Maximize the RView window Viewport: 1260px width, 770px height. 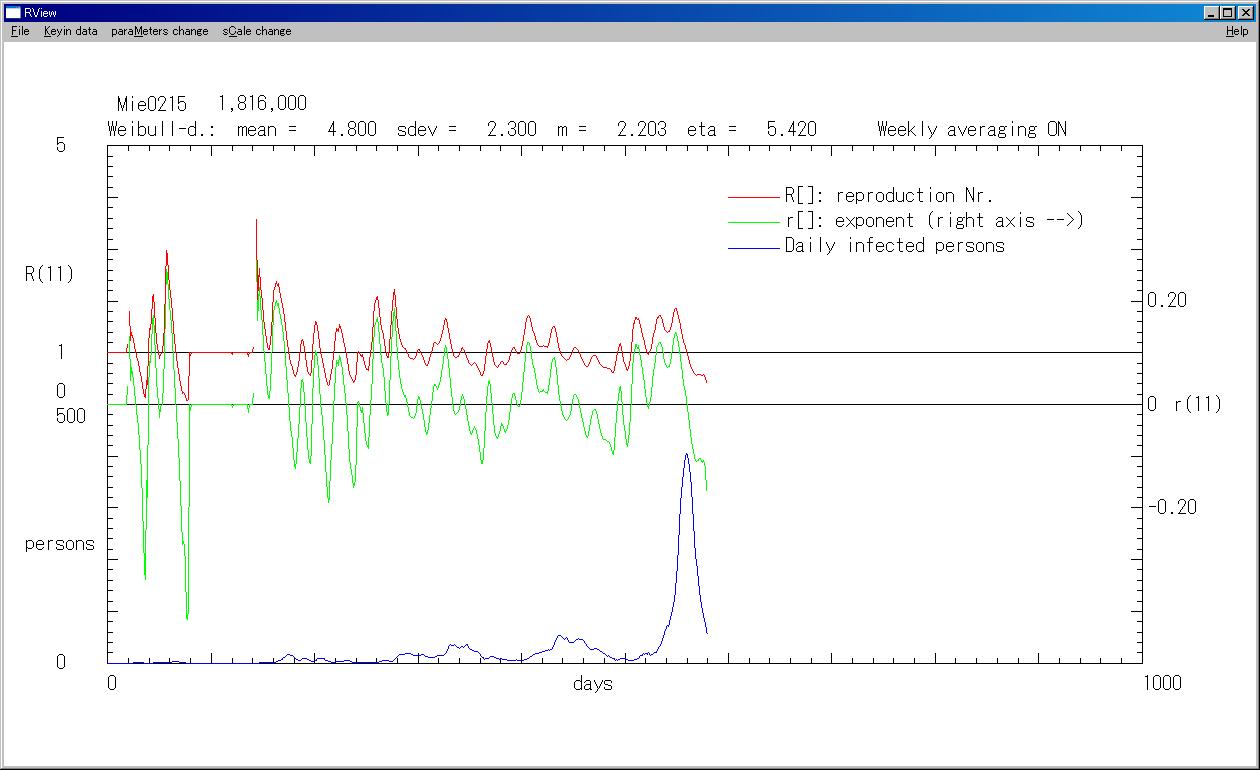pyautogui.click(x=1228, y=12)
